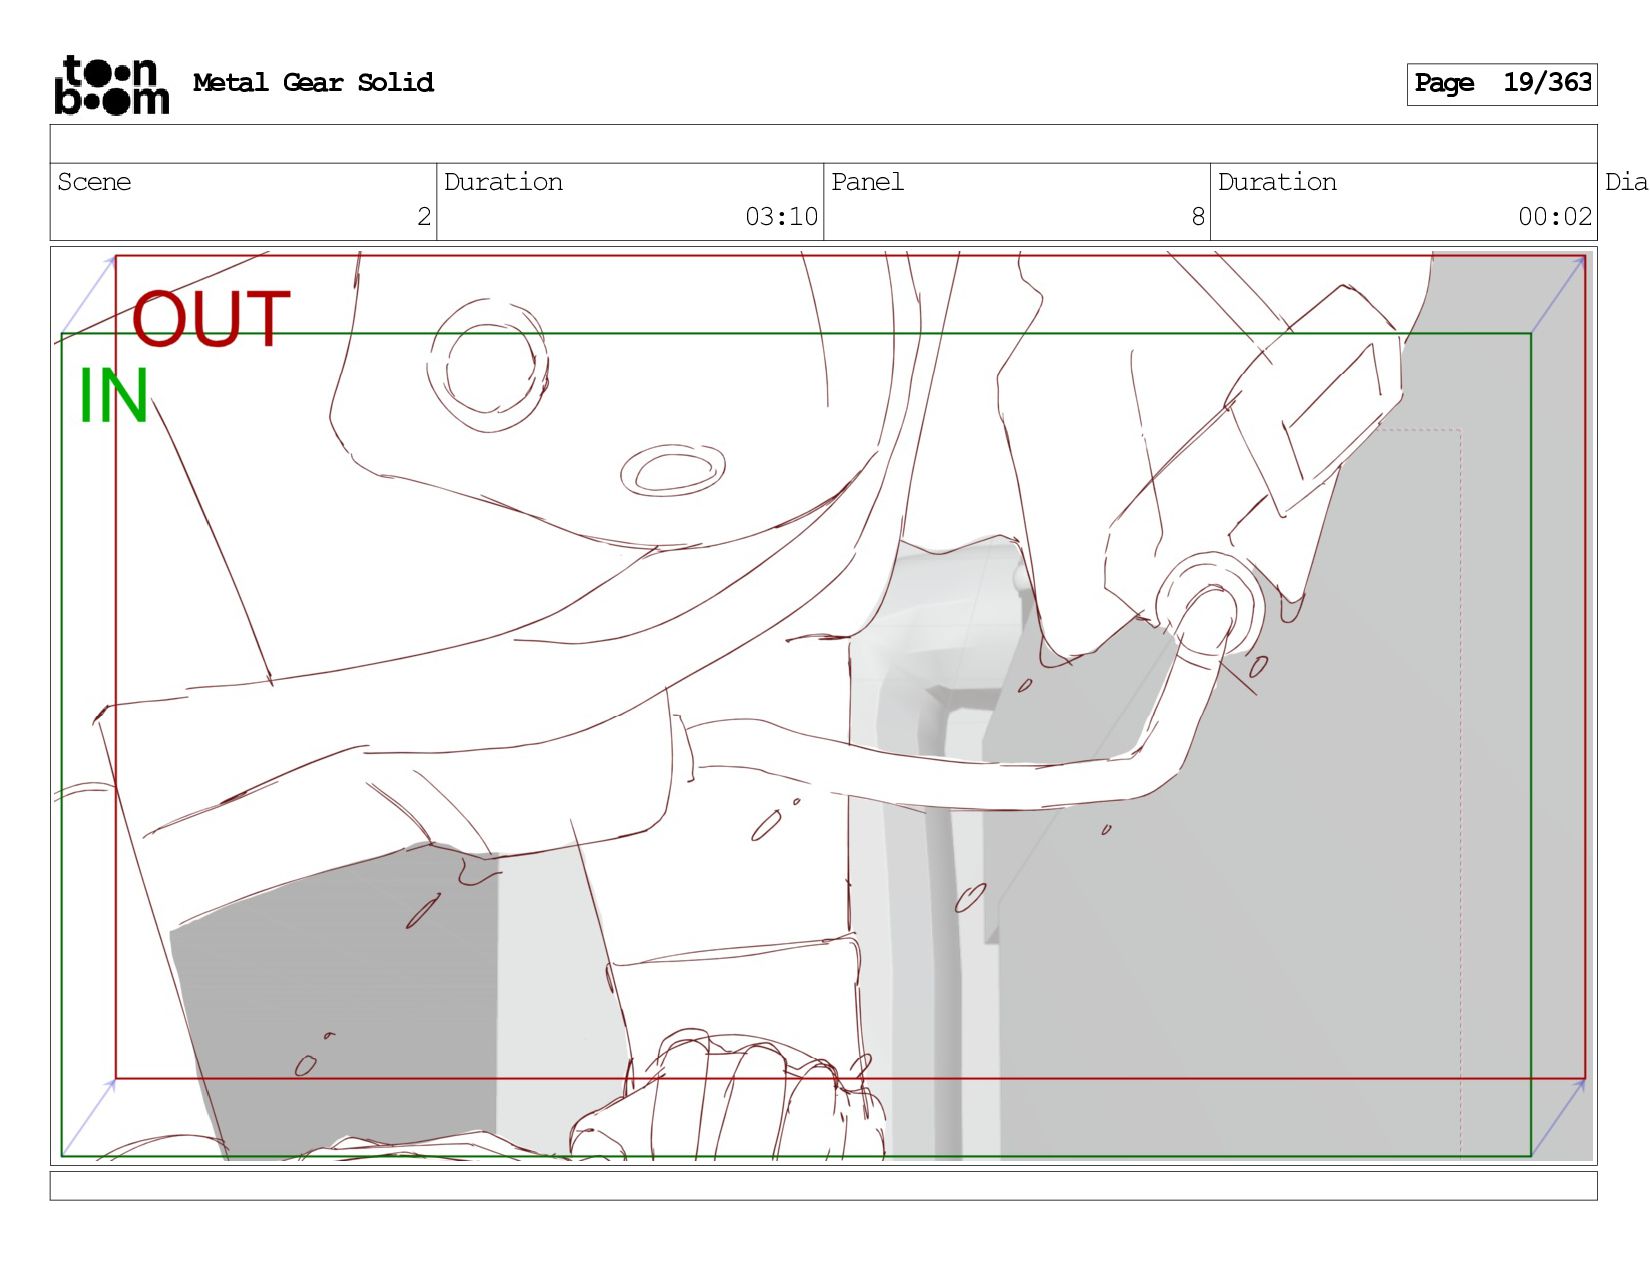Viewport: 1650px width, 1275px height.
Task: Click the empty notes field below the panel
Action: [x=823, y=1186]
